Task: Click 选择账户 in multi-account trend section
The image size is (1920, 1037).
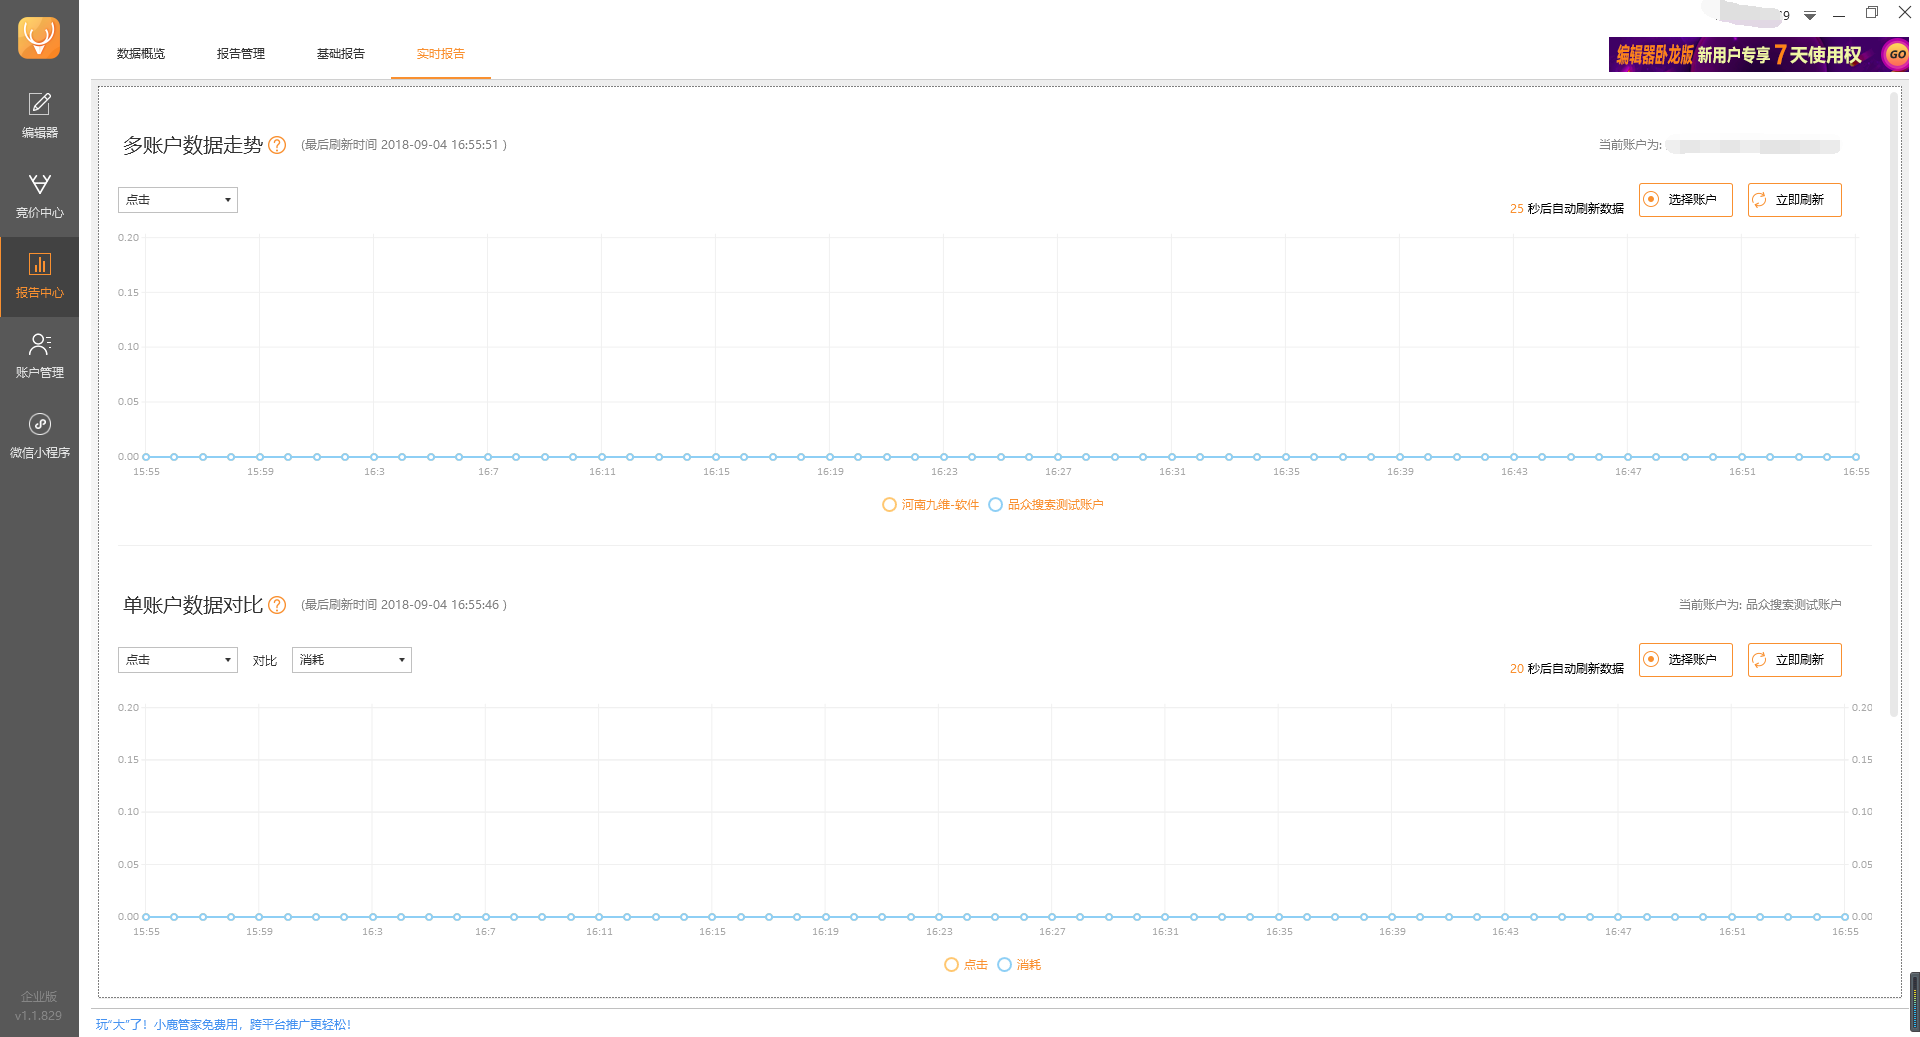Action: (1686, 200)
